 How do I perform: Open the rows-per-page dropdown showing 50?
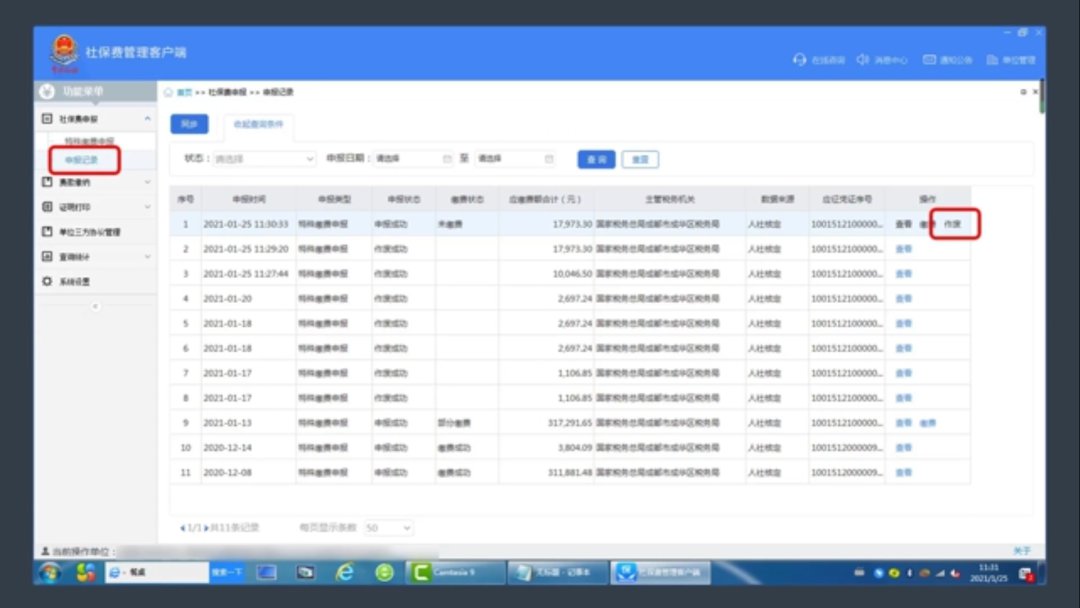[x=389, y=527]
